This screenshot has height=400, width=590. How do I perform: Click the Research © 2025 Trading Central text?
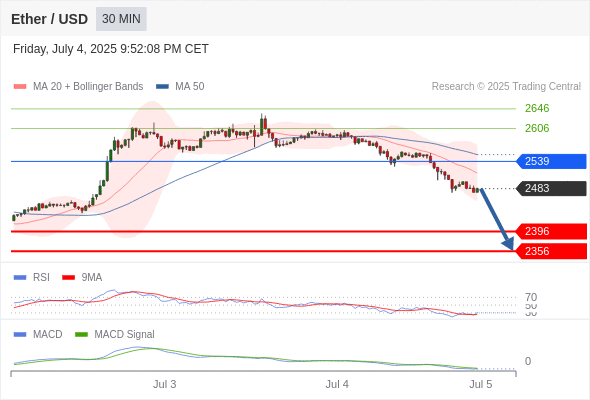506,87
